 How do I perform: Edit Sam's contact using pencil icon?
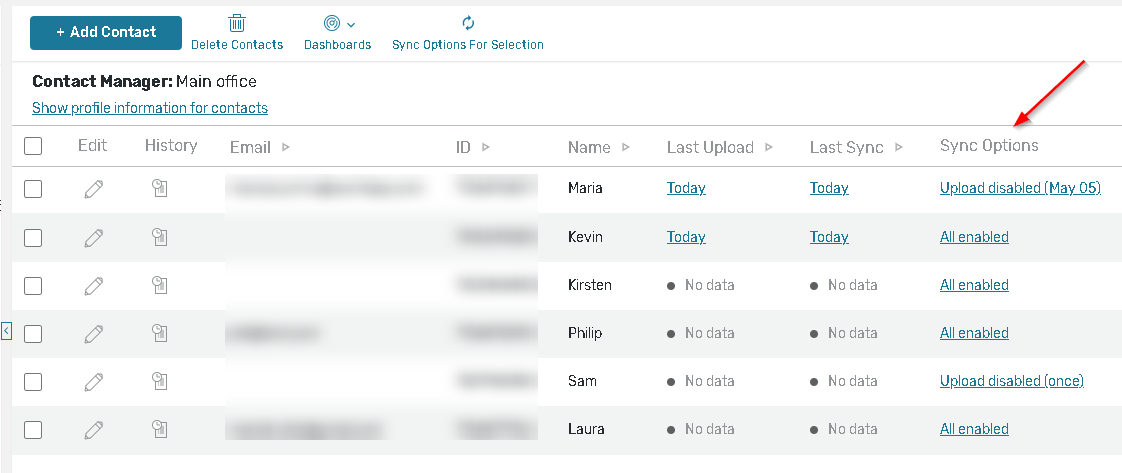[x=94, y=381]
